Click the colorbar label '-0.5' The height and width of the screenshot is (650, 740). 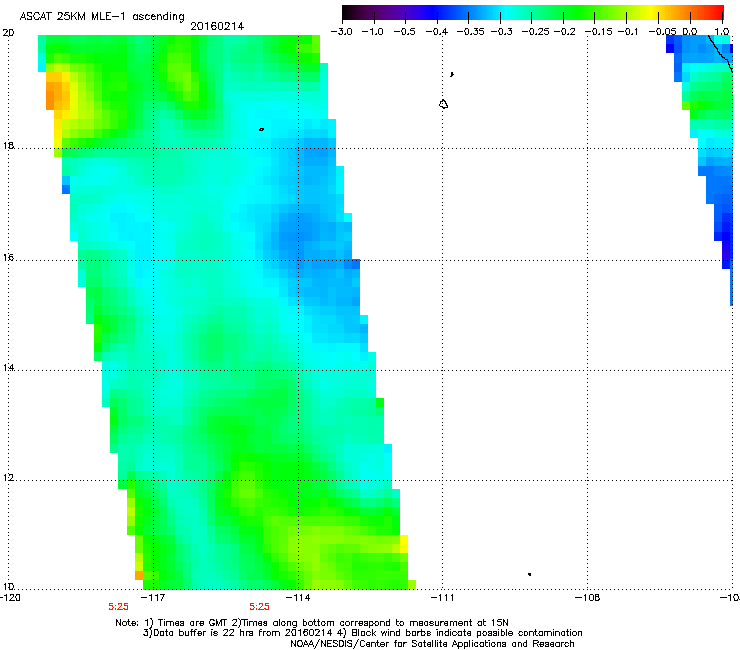click(x=404, y=32)
